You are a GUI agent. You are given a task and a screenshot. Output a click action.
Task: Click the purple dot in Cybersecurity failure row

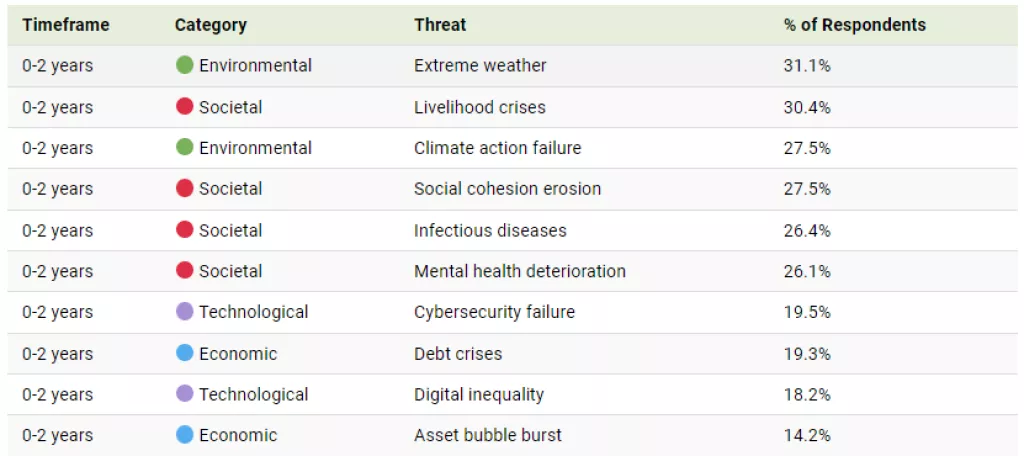click(184, 311)
